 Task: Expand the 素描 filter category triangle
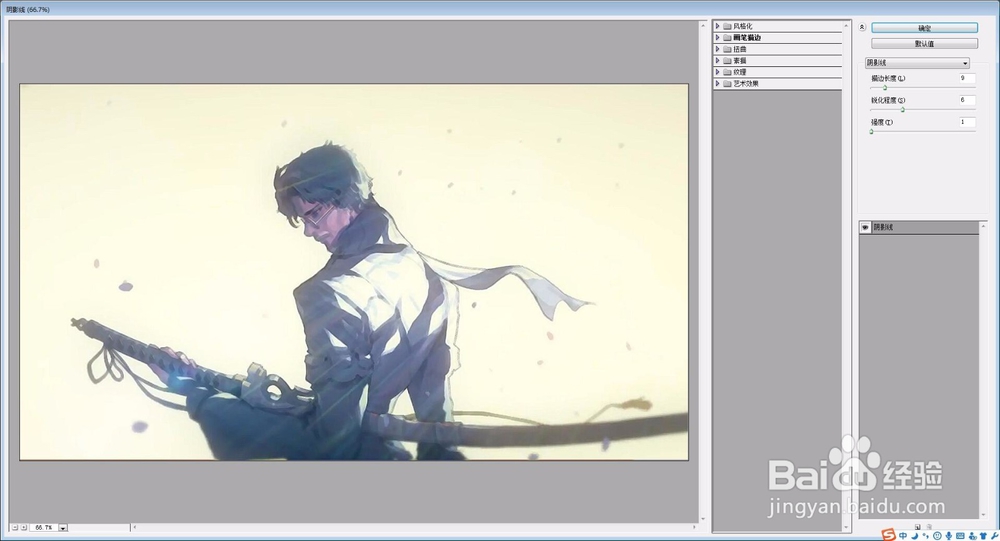point(717,61)
